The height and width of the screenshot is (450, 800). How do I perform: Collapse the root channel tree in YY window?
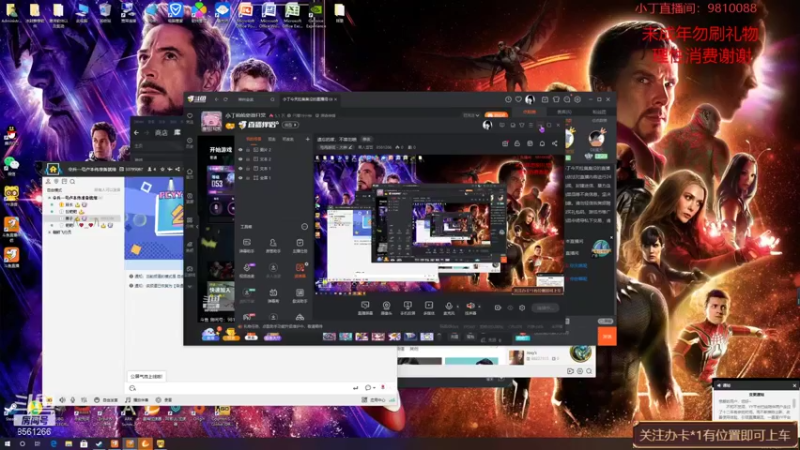49,198
